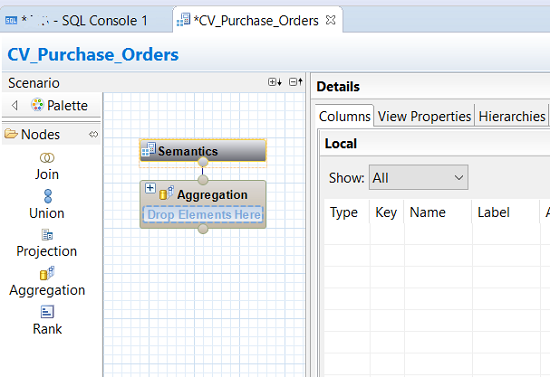
Task: Select the Union node icon in palette
Action: (48, 196)
